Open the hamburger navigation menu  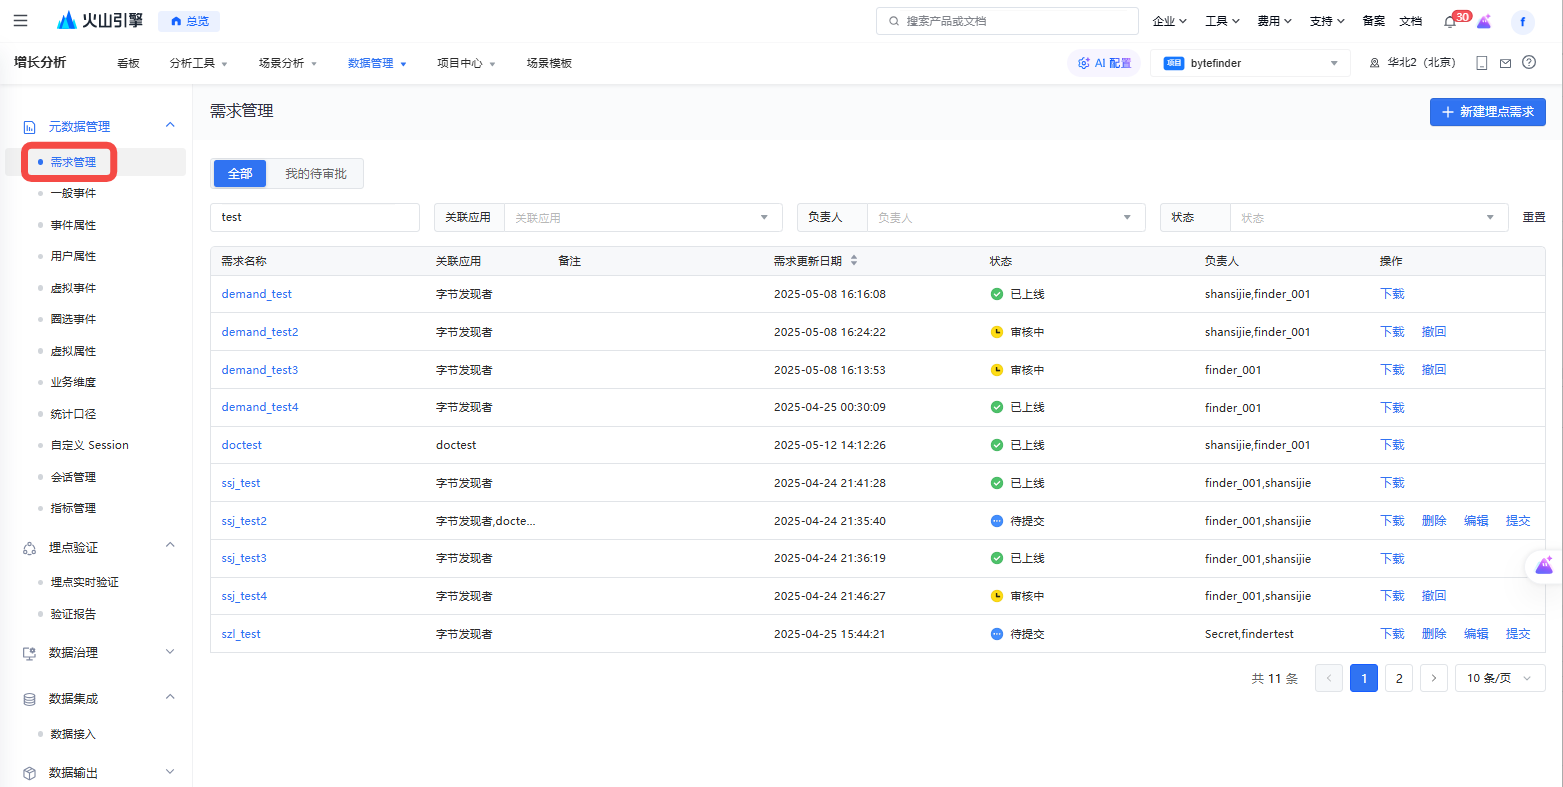(x=20, y=21)
